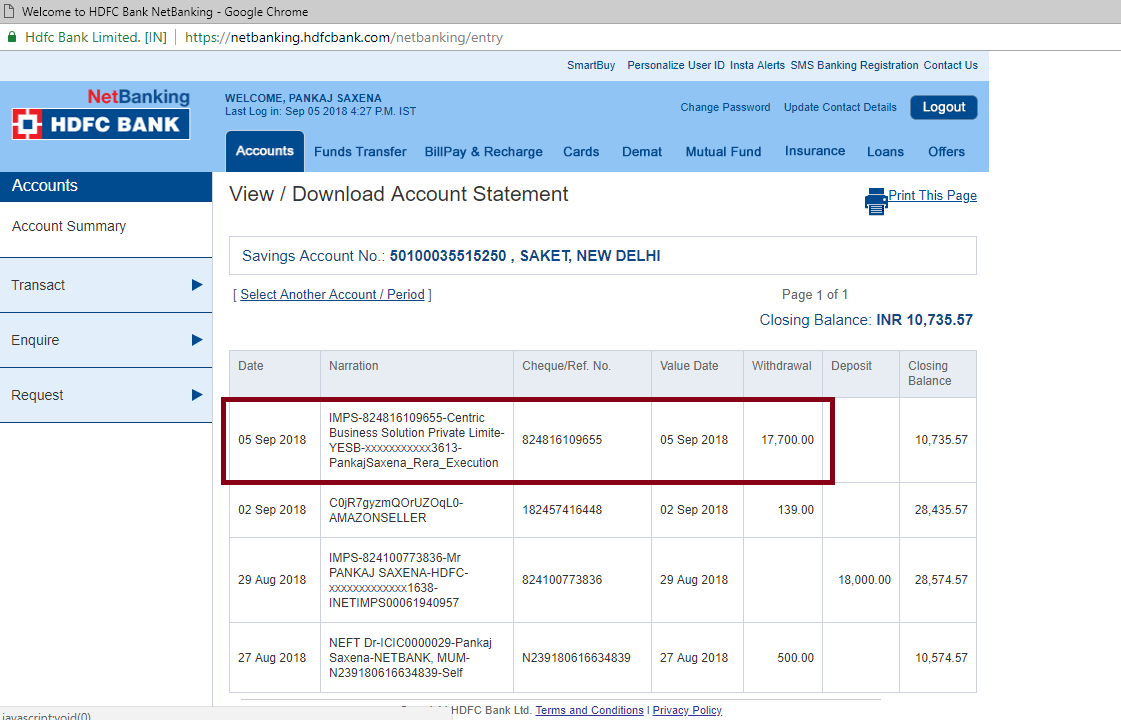Expand the Enquire menu arrow

point(197,340)
